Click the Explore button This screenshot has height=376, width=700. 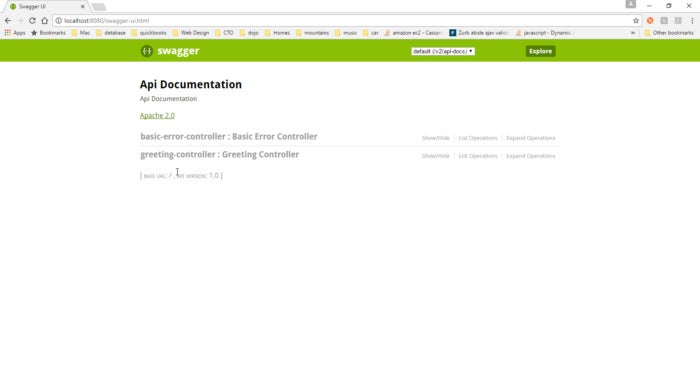pyautogui.click(x=540, y=51)
